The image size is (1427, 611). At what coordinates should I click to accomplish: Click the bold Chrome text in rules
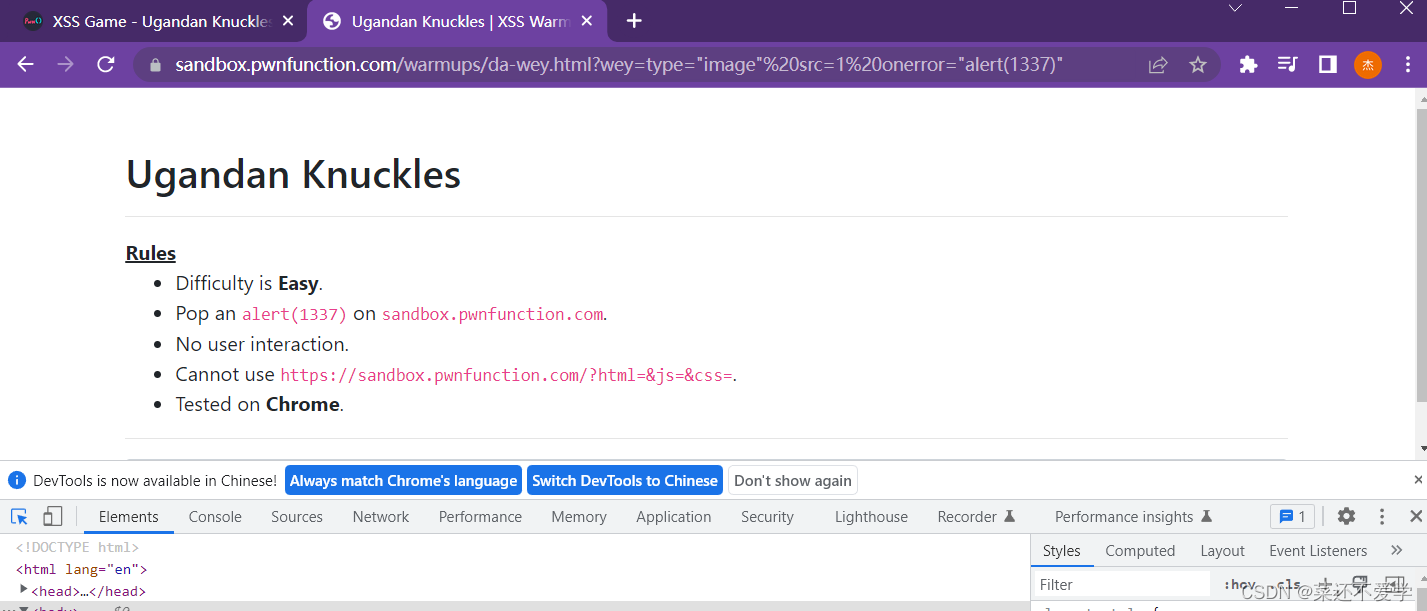click(x=303, y=404)
